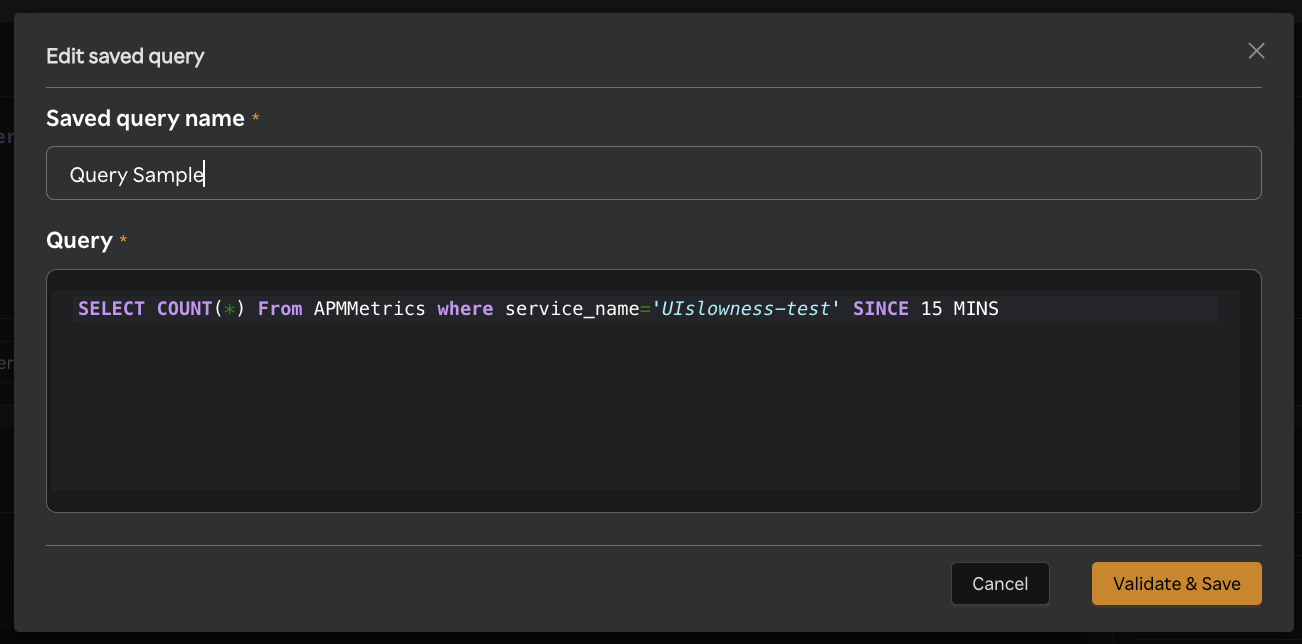Select the APMMetrics table name text
Viewport: 1302px width, 644px height.
click(x=370, y=308)
